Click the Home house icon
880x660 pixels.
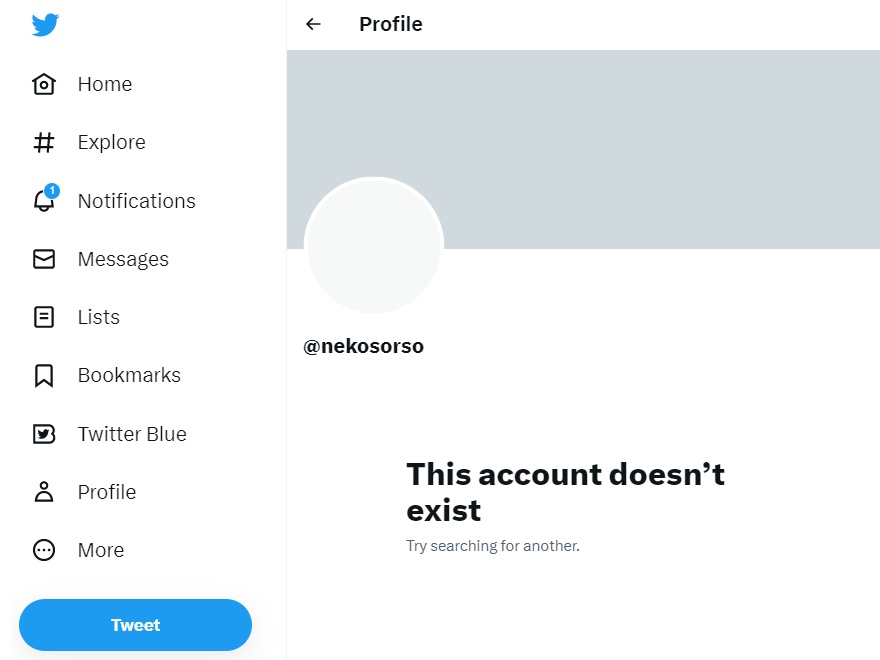pyautogui.click(x=44, y=84)
